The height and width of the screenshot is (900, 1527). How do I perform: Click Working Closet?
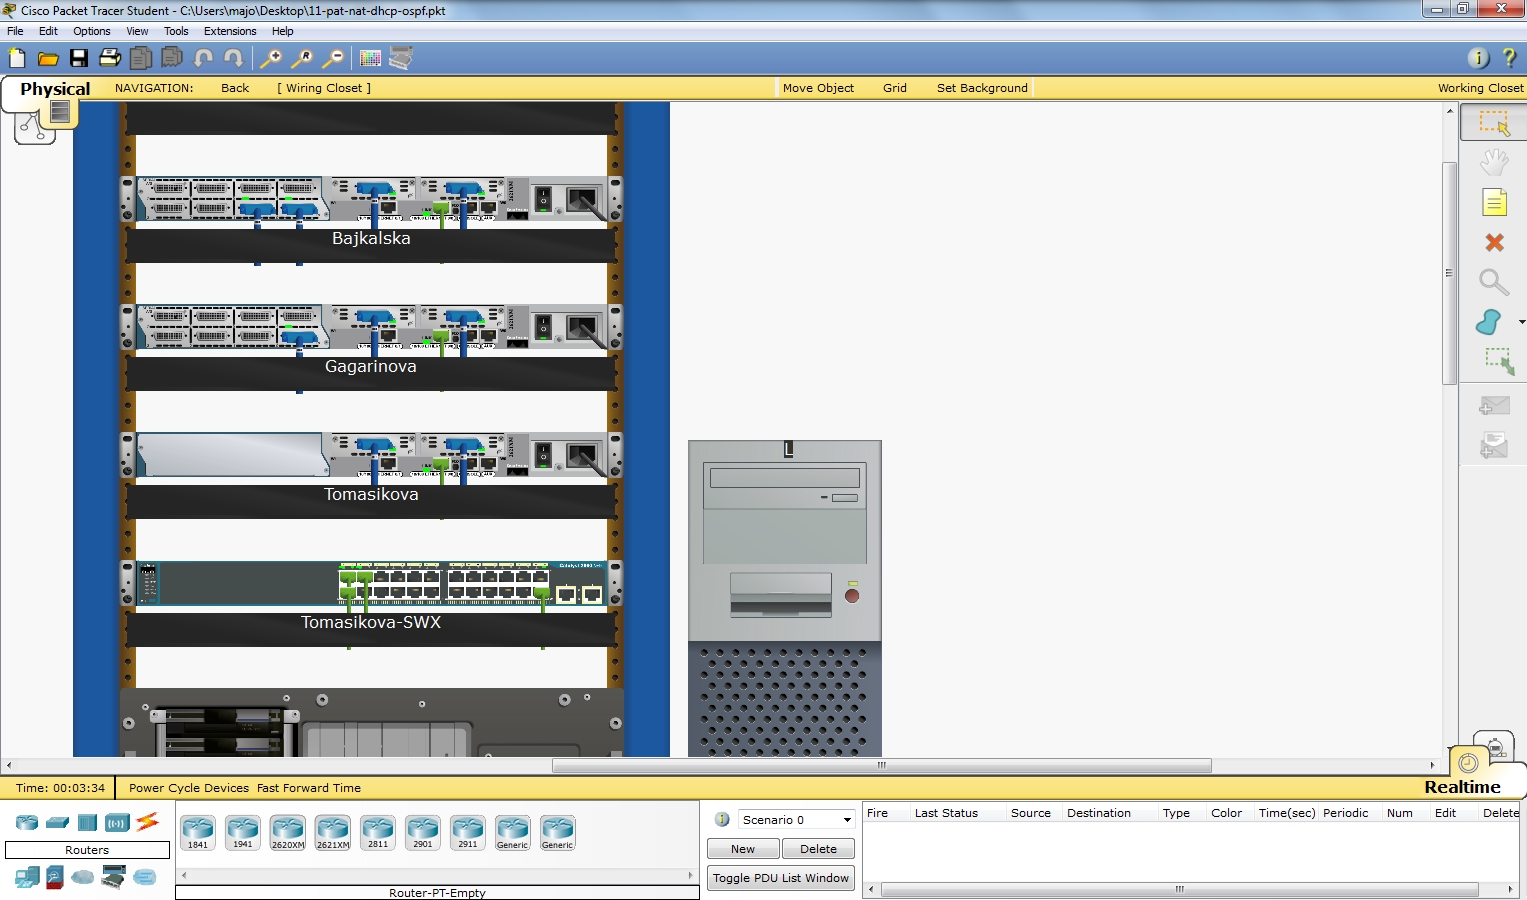(x=1480, y=88)
